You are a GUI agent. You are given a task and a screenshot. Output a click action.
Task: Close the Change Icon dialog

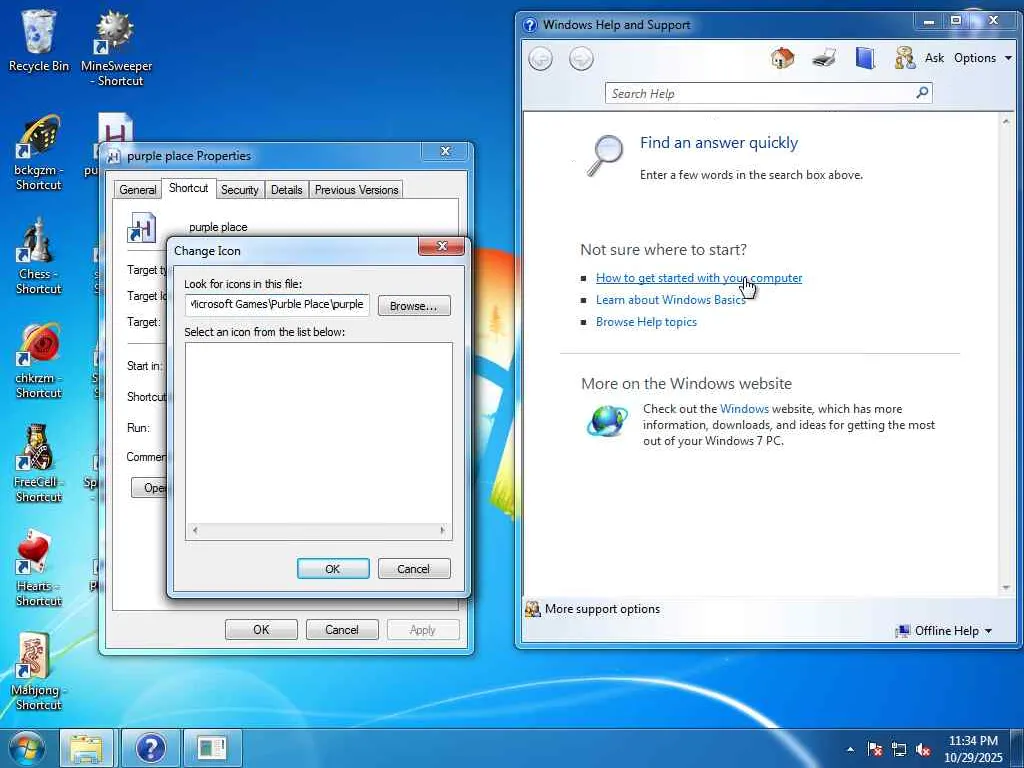coord(441,246)
